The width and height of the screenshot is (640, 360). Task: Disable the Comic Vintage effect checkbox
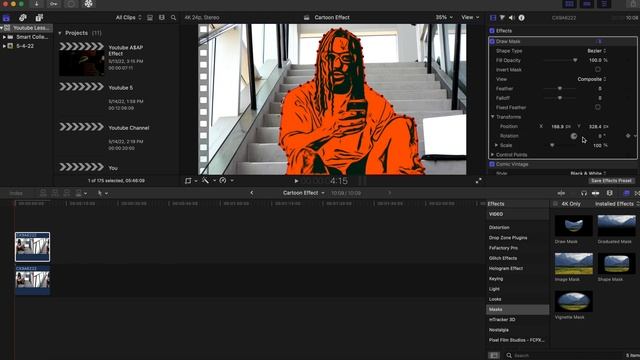coord(492,164)
